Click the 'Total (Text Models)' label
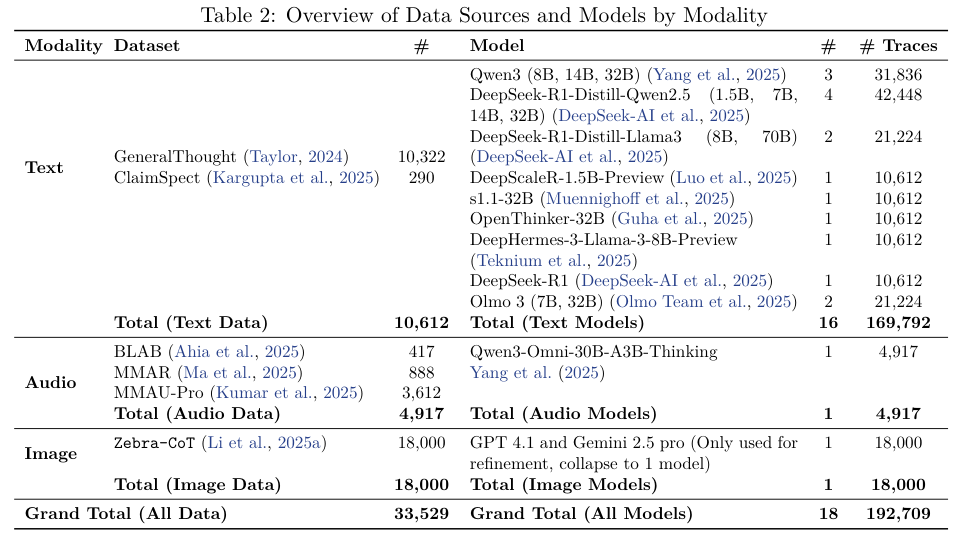Image resolution: width=954 pixels, height=534 pixels. [557, 322]
